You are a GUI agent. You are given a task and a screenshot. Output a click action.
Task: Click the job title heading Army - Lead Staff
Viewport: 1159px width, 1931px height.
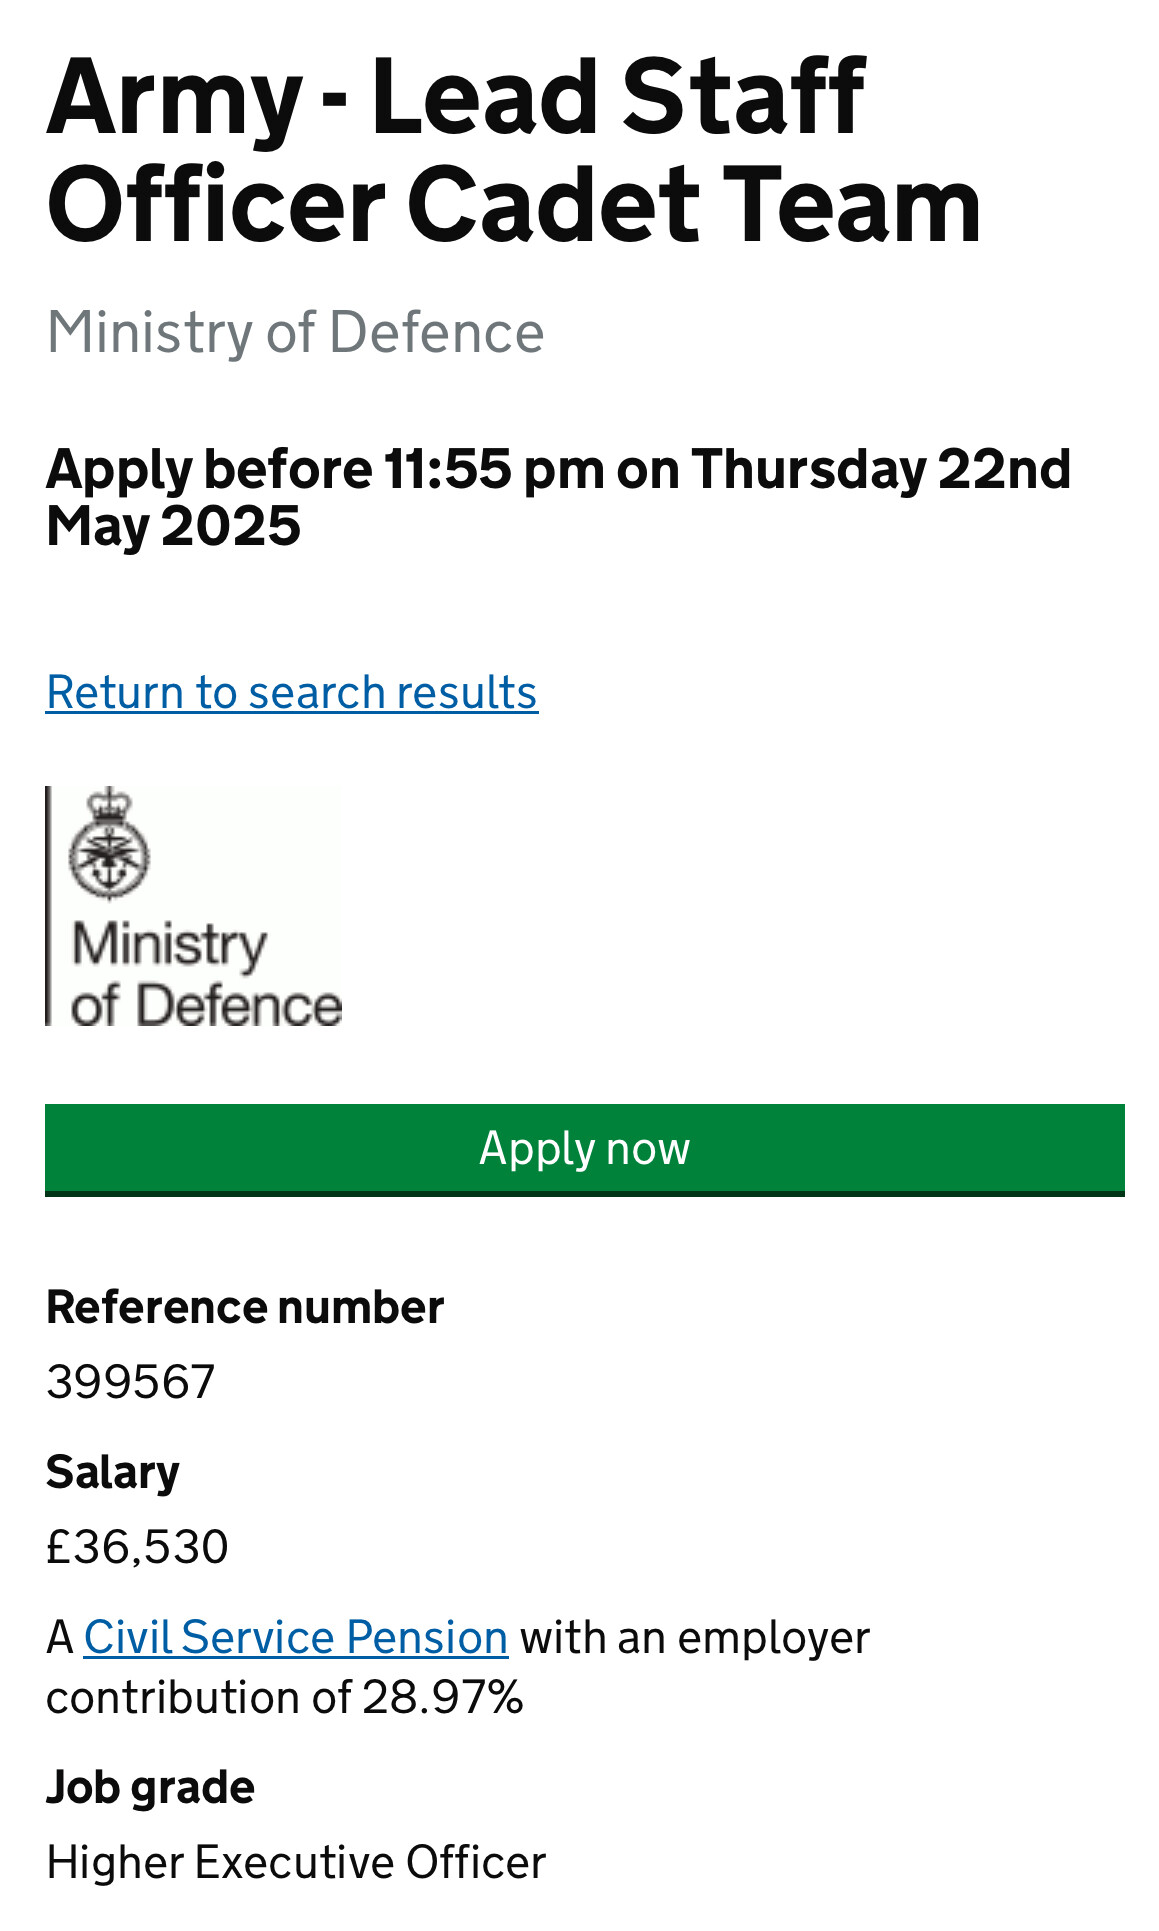[x=456, y=96]
